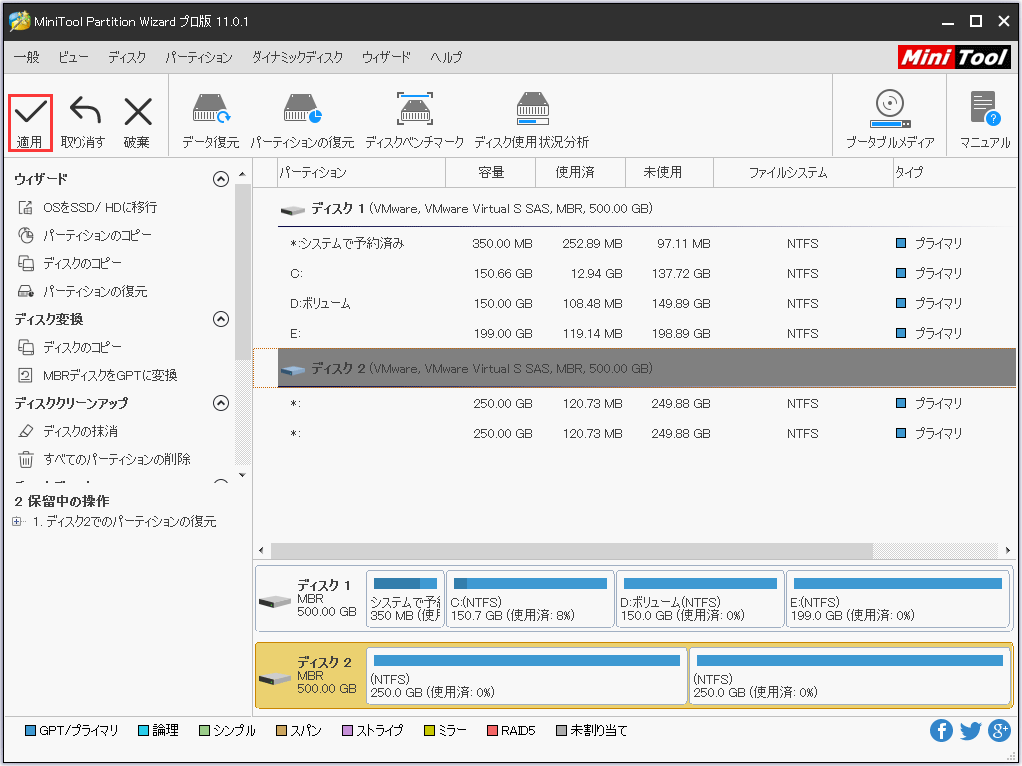Click partition list horizontal scrollbar left arrow
The width and height of the screenshot is (1022, 766).
pos(261,551)
